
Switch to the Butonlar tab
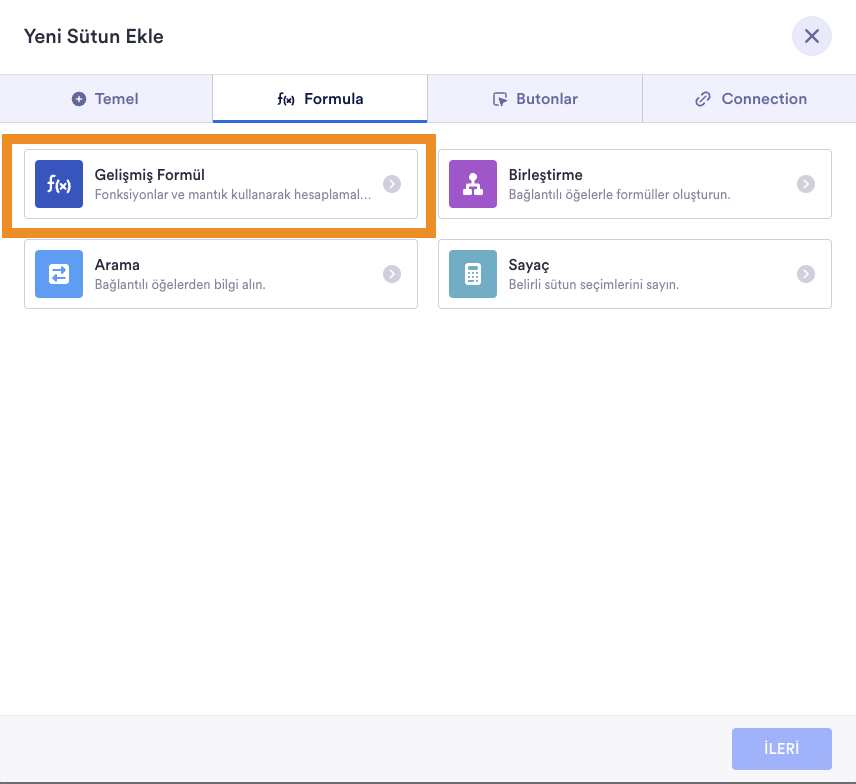pyautogui.click(x=535, y=99)
